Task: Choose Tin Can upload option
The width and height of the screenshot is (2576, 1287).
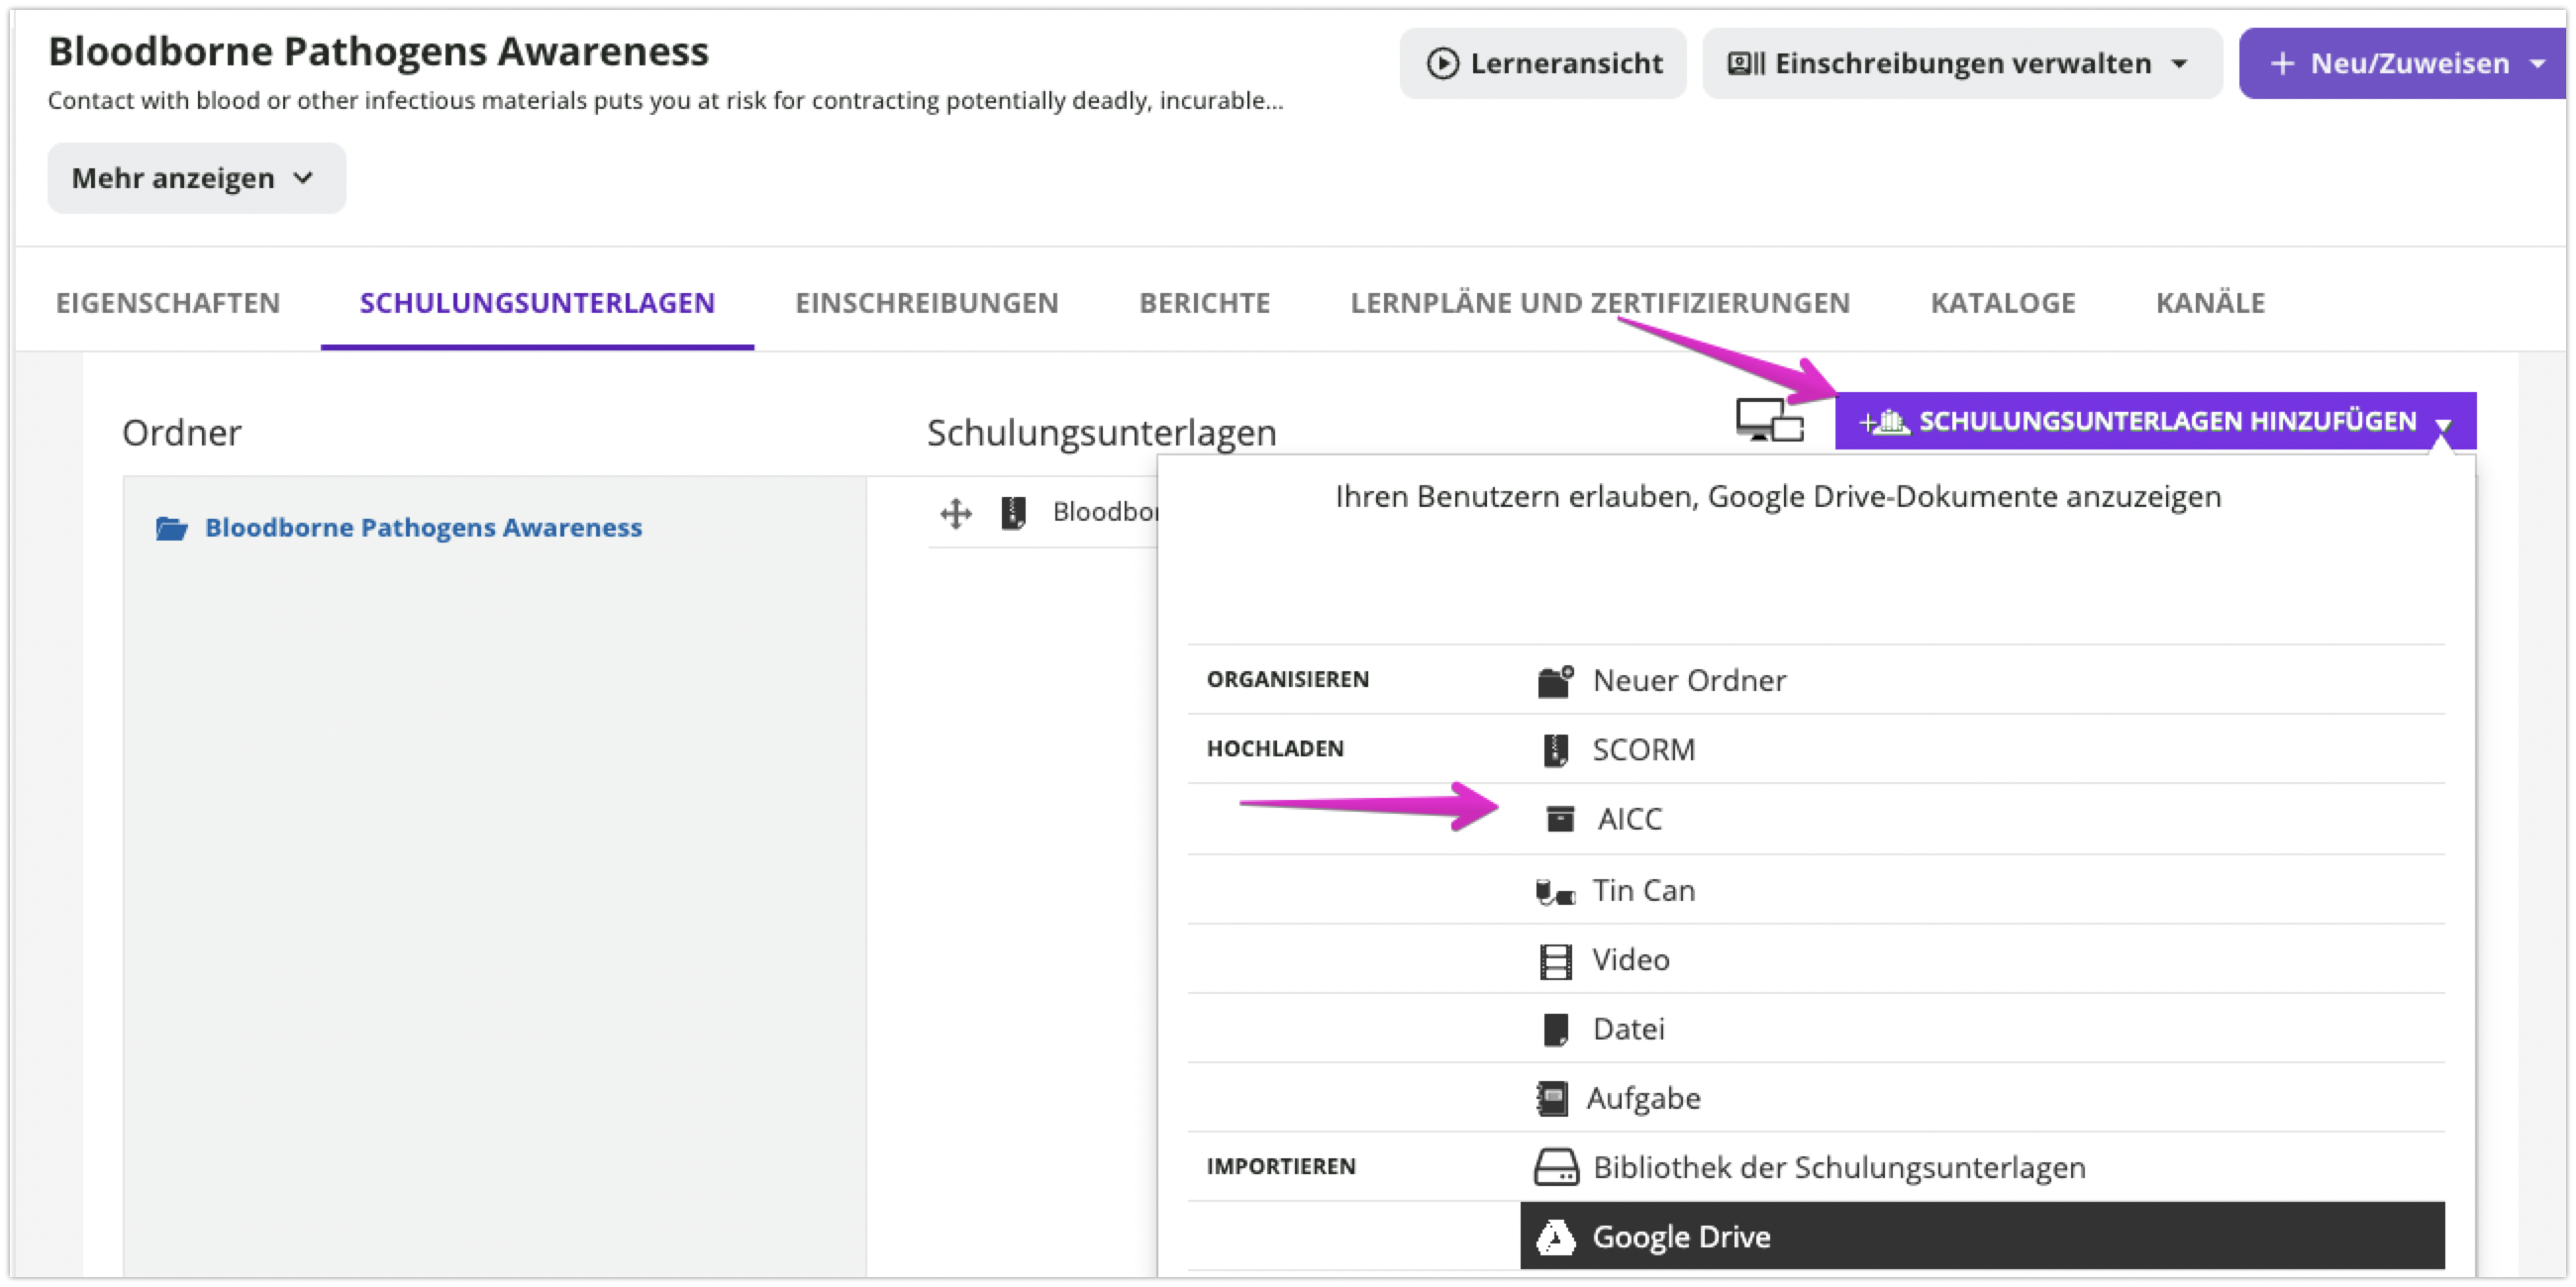Action: coord(1982,891)
